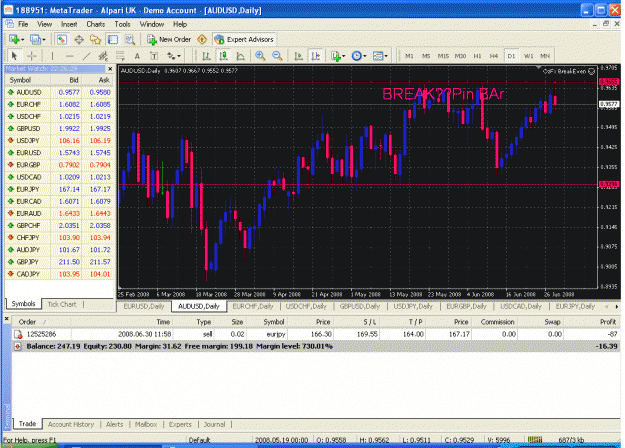Select the GBPUSD row in Market Watch
The image size is (625, 448).
(59, 128)
